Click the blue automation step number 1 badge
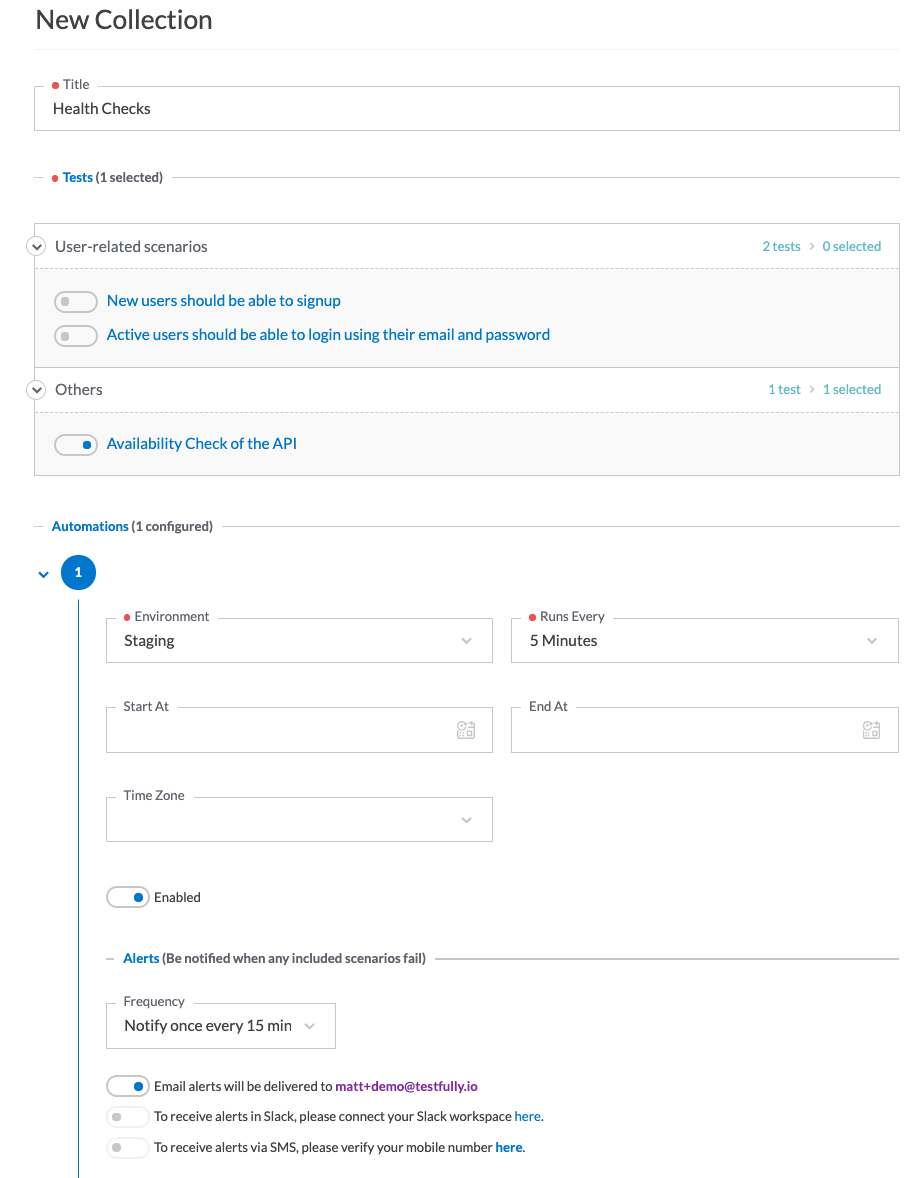Viewport: 921px width, 1178px height. click(x=78, y=572)
